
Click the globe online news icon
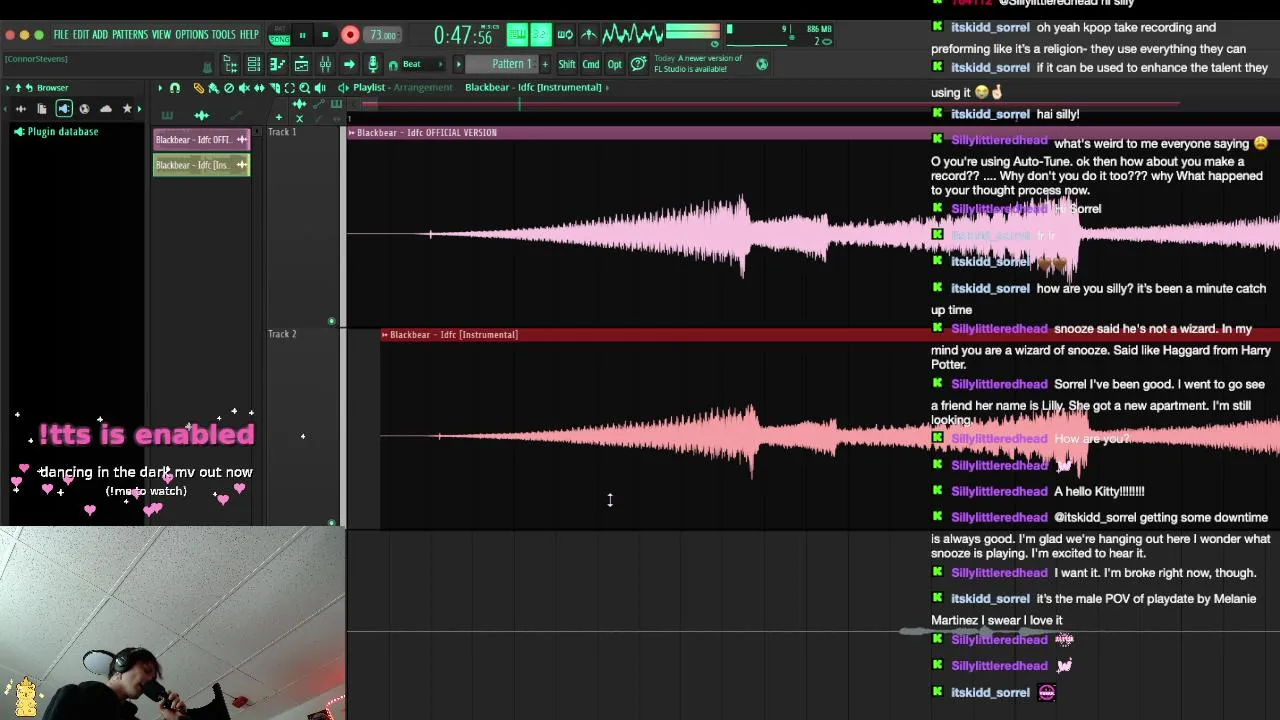click(x=761, y=65)
